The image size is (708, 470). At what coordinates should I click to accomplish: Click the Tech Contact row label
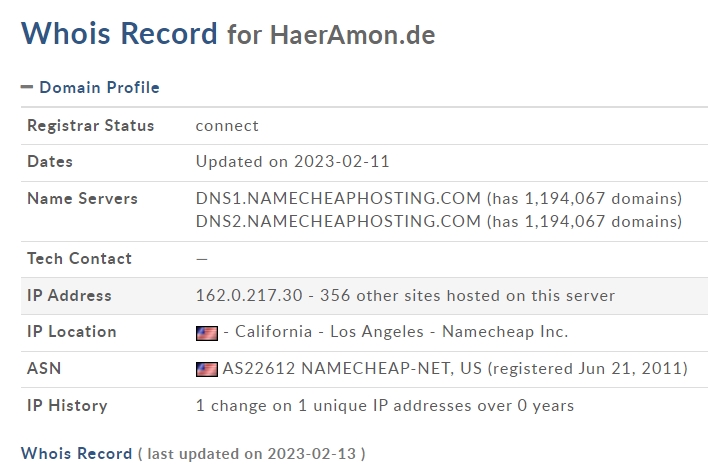click(x=79, y=258)
